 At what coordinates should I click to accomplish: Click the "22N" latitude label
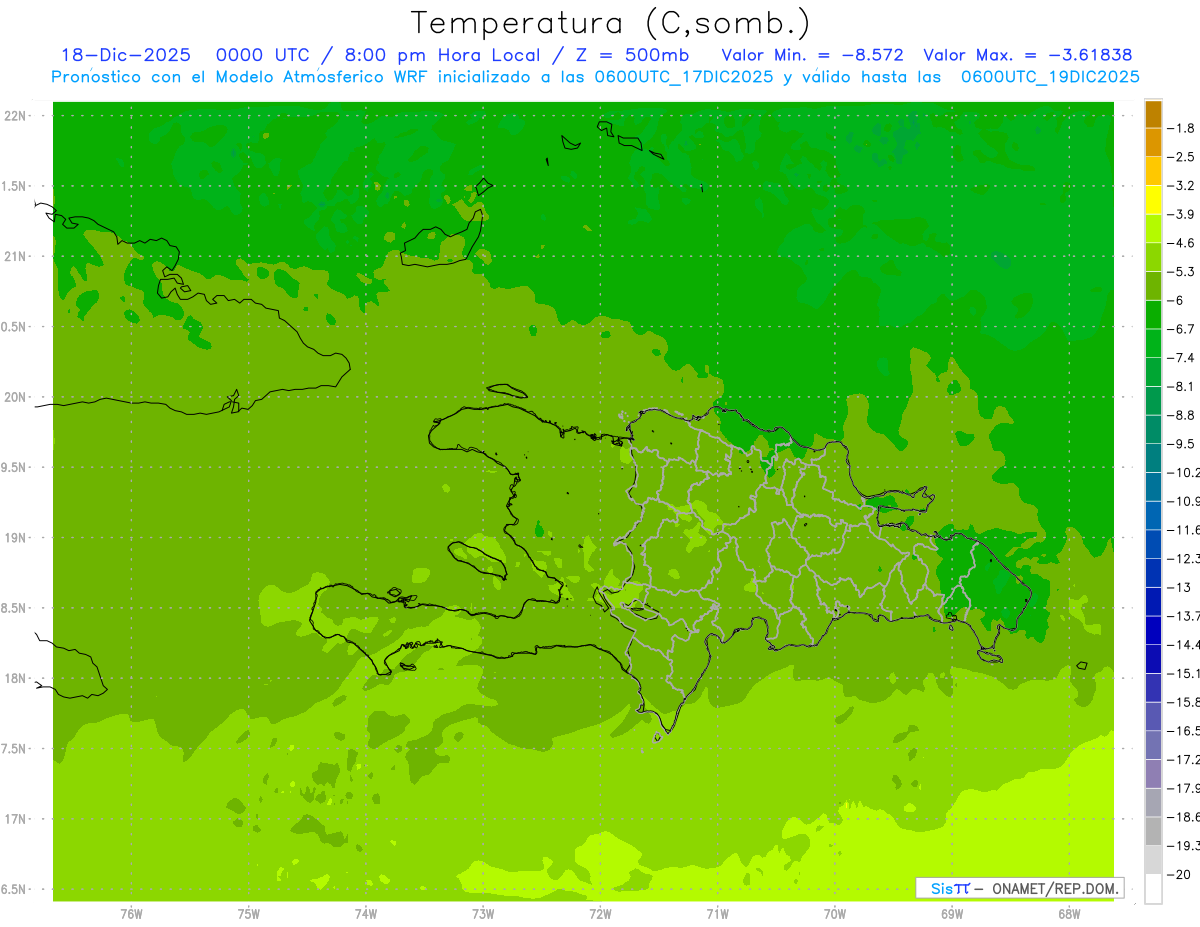pyautogui.click(x=17, y=116)
